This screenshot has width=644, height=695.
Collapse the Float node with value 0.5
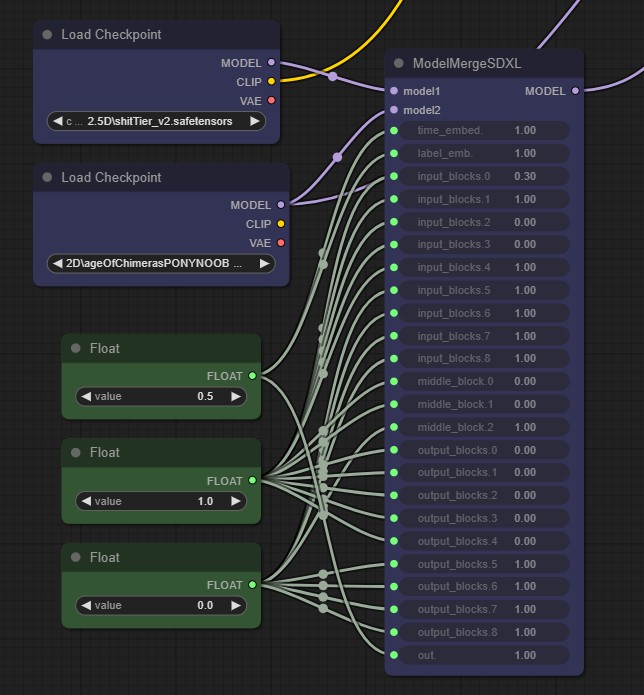click(x=76, y=348)
